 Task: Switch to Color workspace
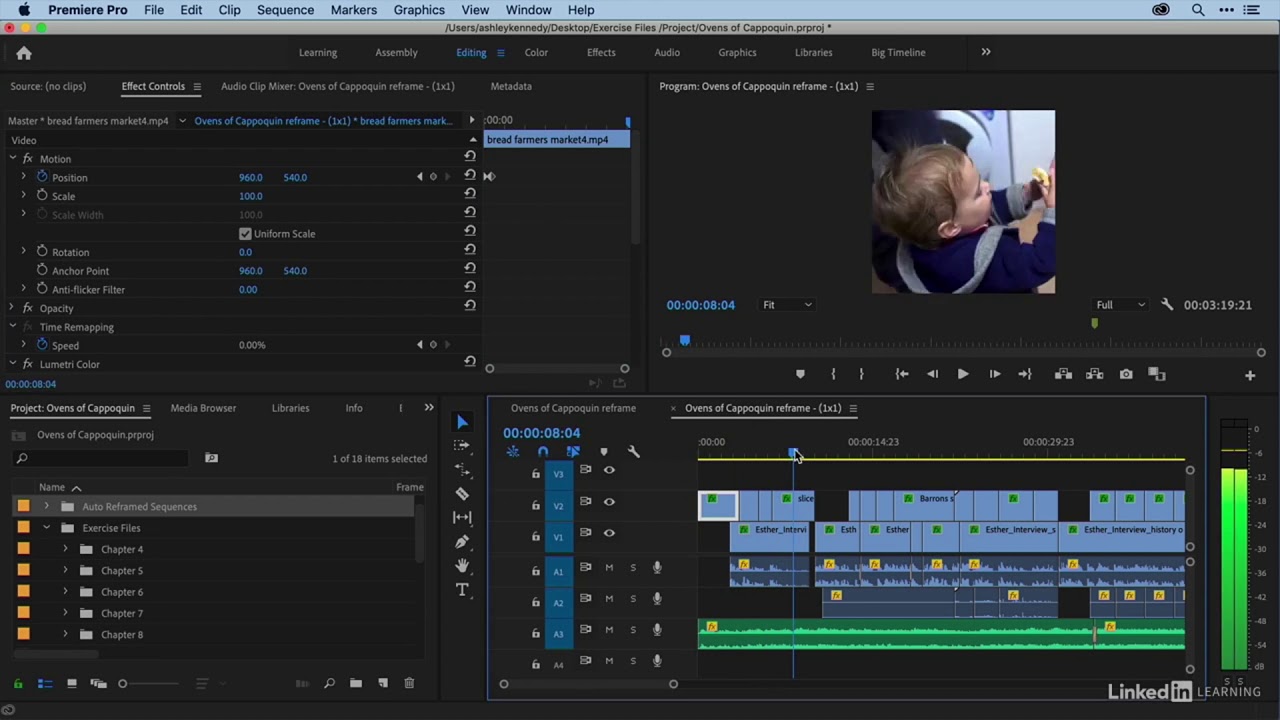(536, 52)
